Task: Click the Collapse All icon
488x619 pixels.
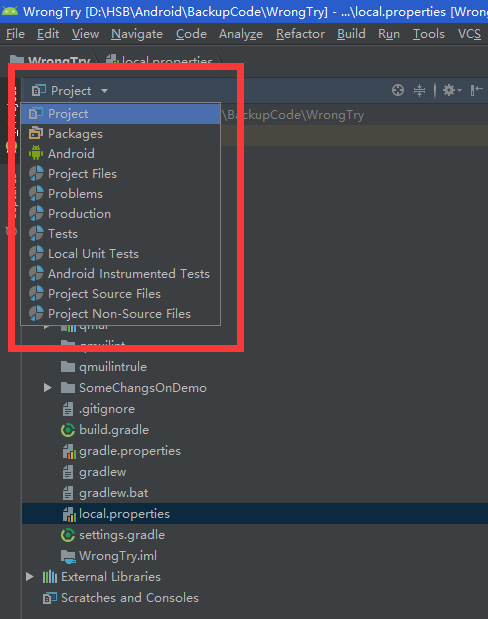Action: click(x=419, y=90)
